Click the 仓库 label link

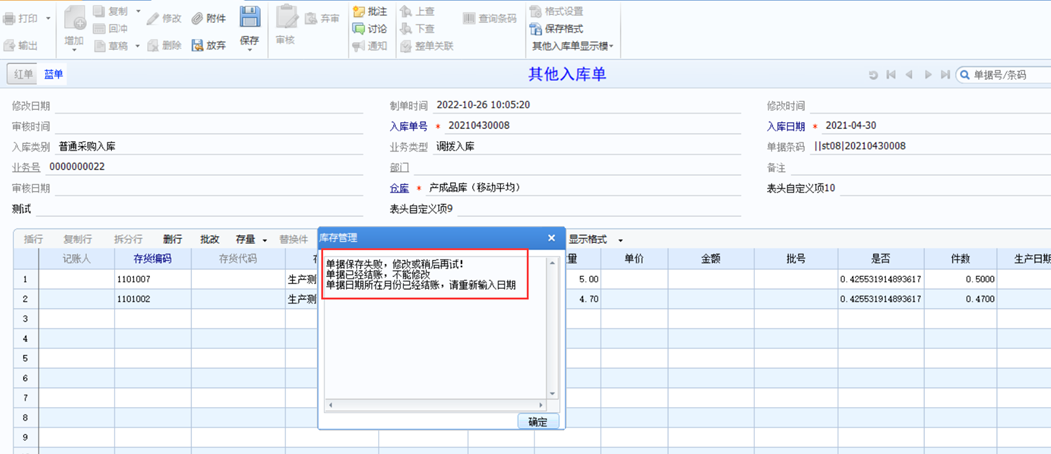(399, 188)
